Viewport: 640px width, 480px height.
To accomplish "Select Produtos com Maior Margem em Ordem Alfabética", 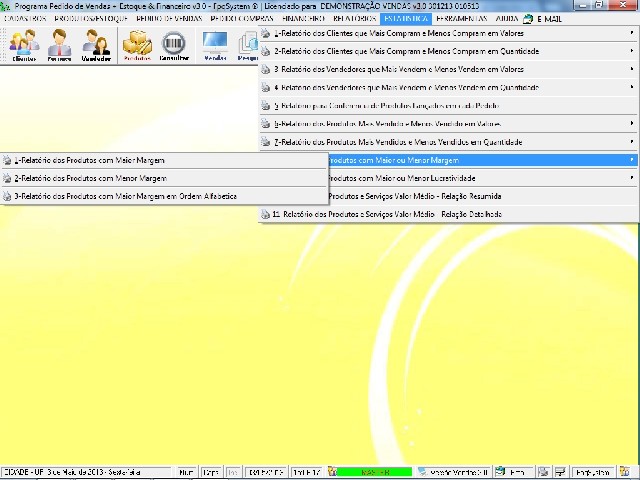I will [125, 196].
